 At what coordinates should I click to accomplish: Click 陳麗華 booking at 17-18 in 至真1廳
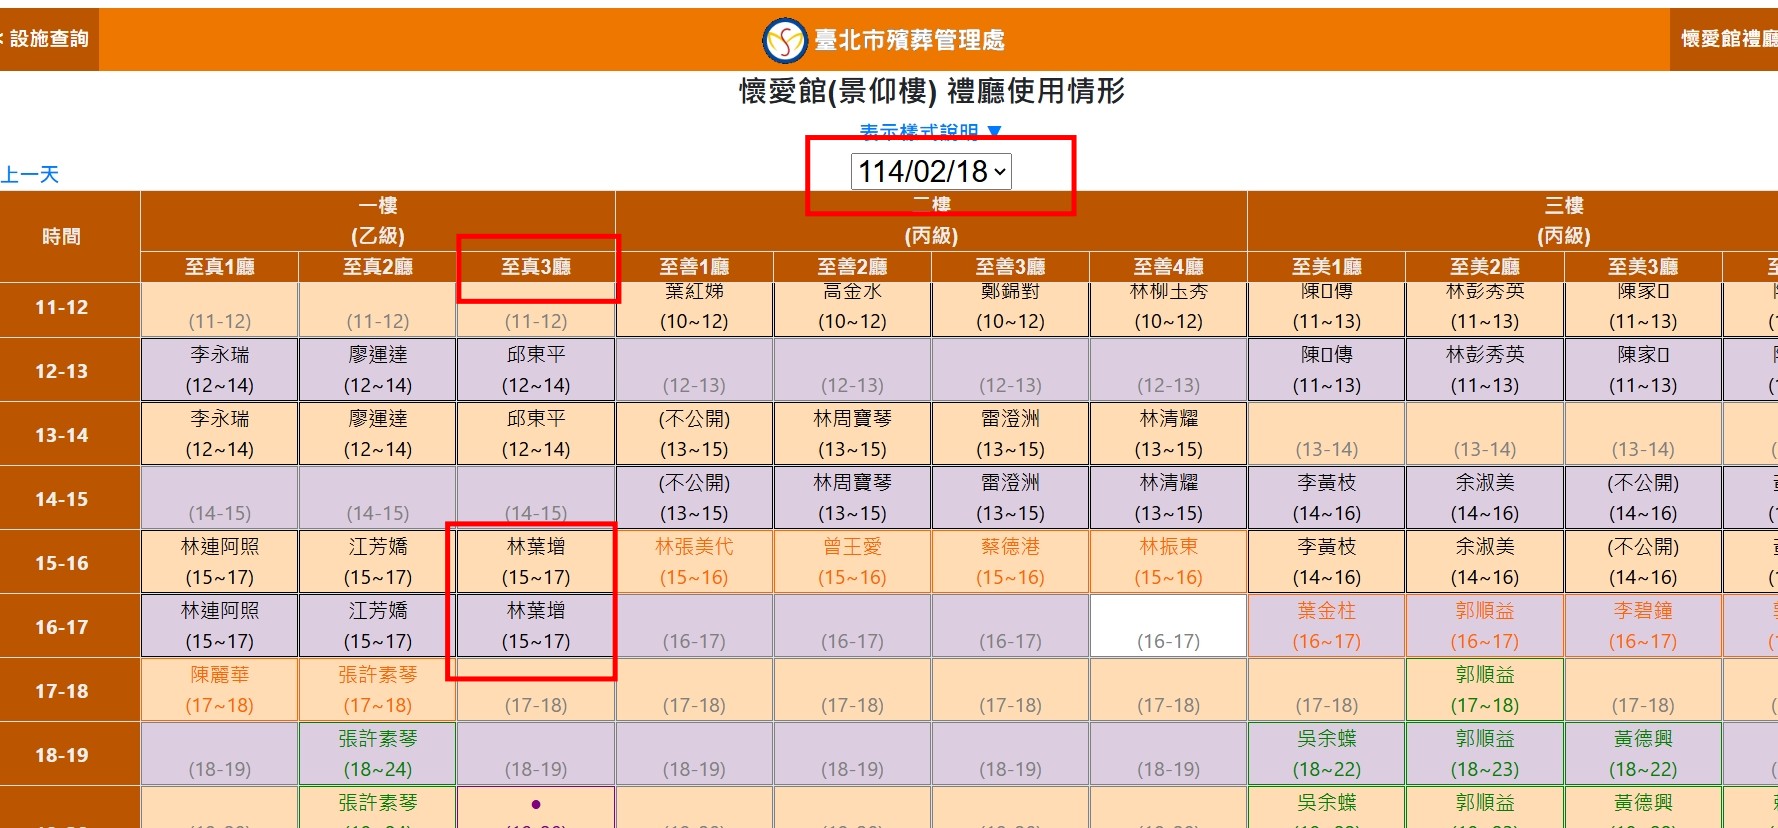click(x=220, y=690)
